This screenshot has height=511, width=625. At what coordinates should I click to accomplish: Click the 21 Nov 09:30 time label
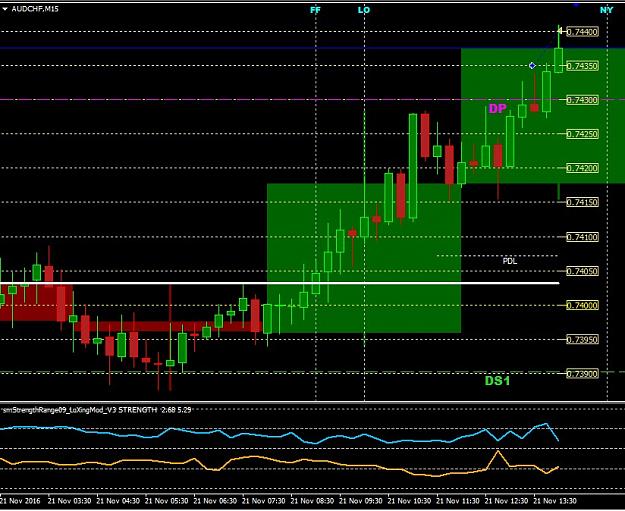tap(361, 501)
